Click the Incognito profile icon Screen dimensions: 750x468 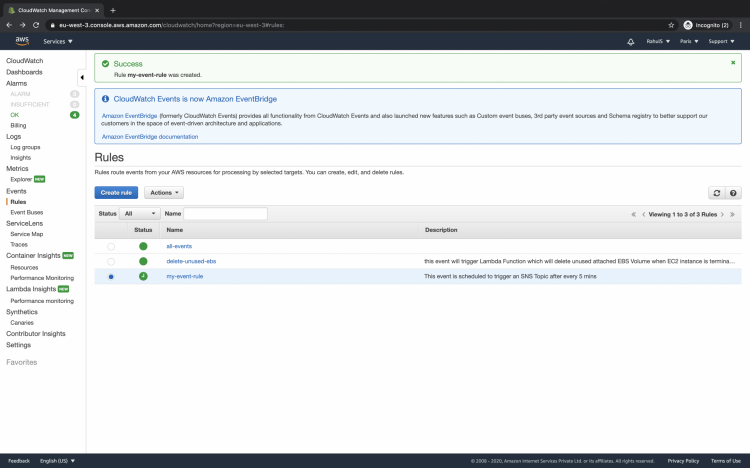pyautogui.click(x=688, y=25)
